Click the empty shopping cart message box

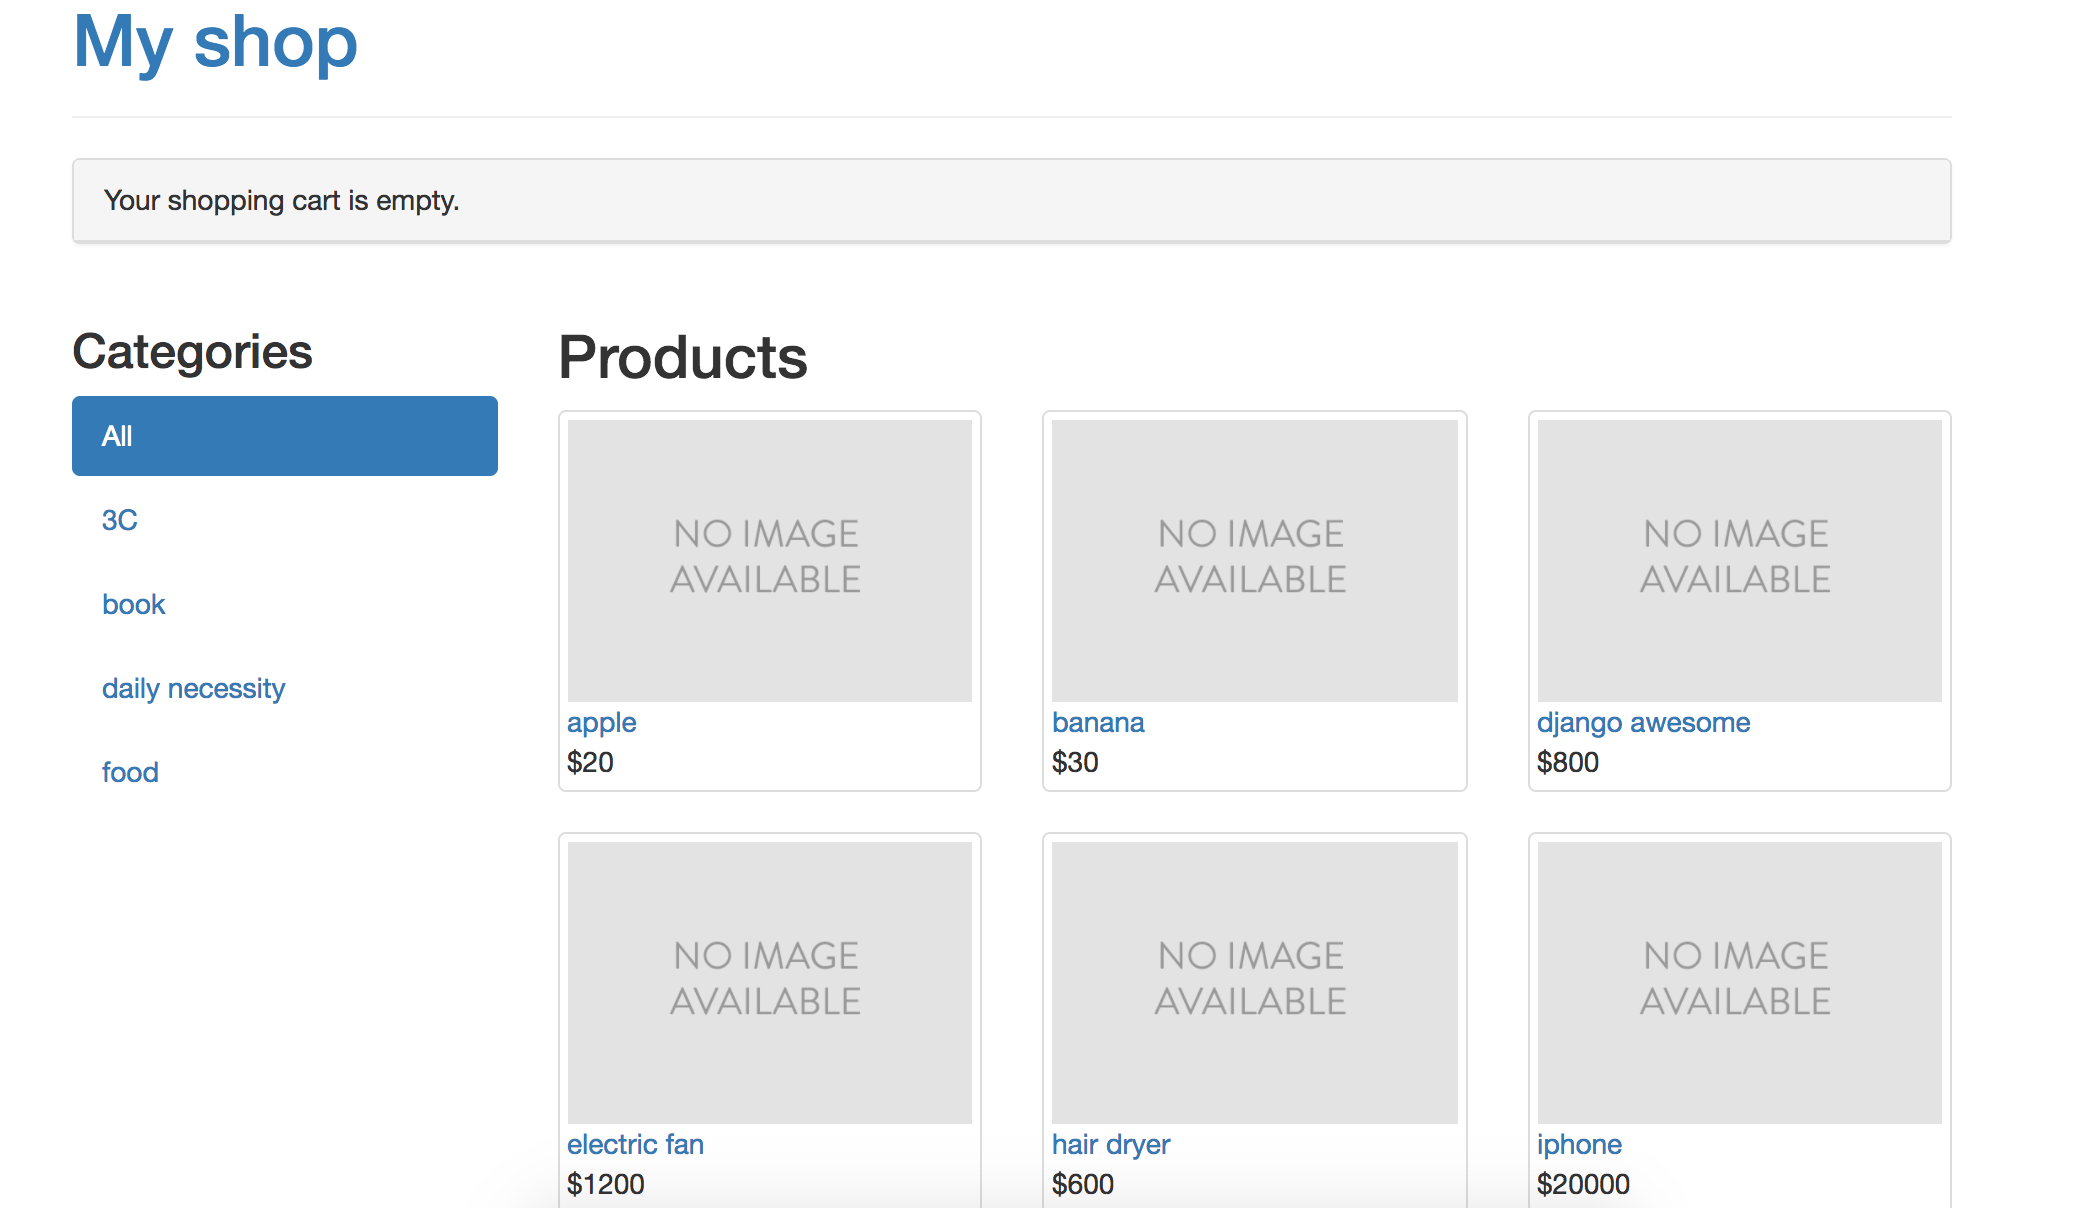pyautogui.click(x=1010, y=200)
